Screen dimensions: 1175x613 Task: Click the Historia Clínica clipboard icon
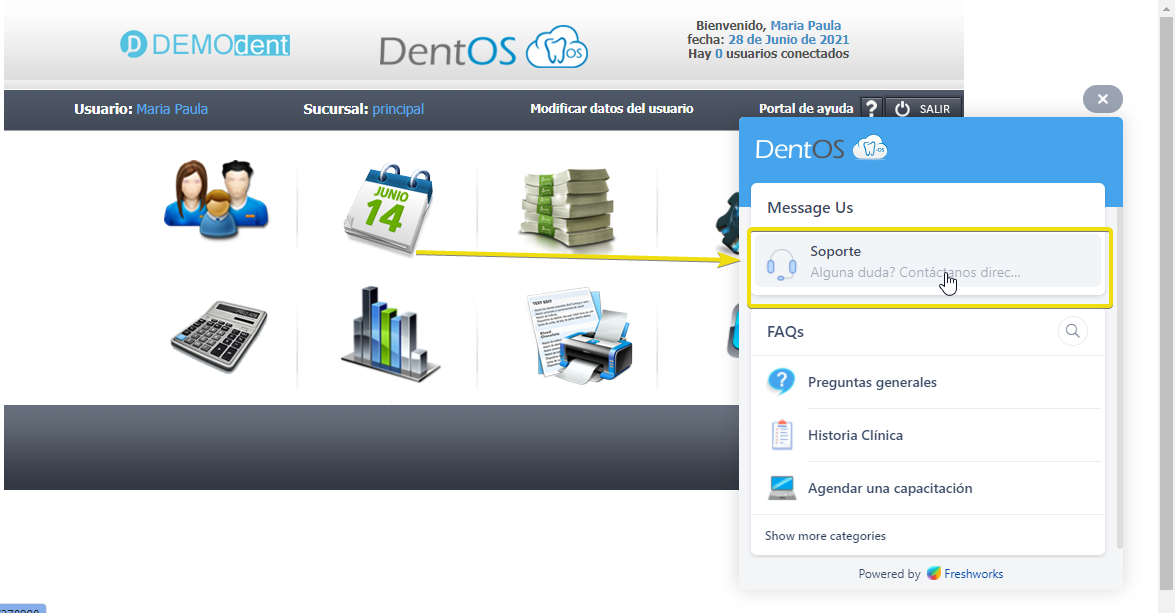[x=782, y=435]
